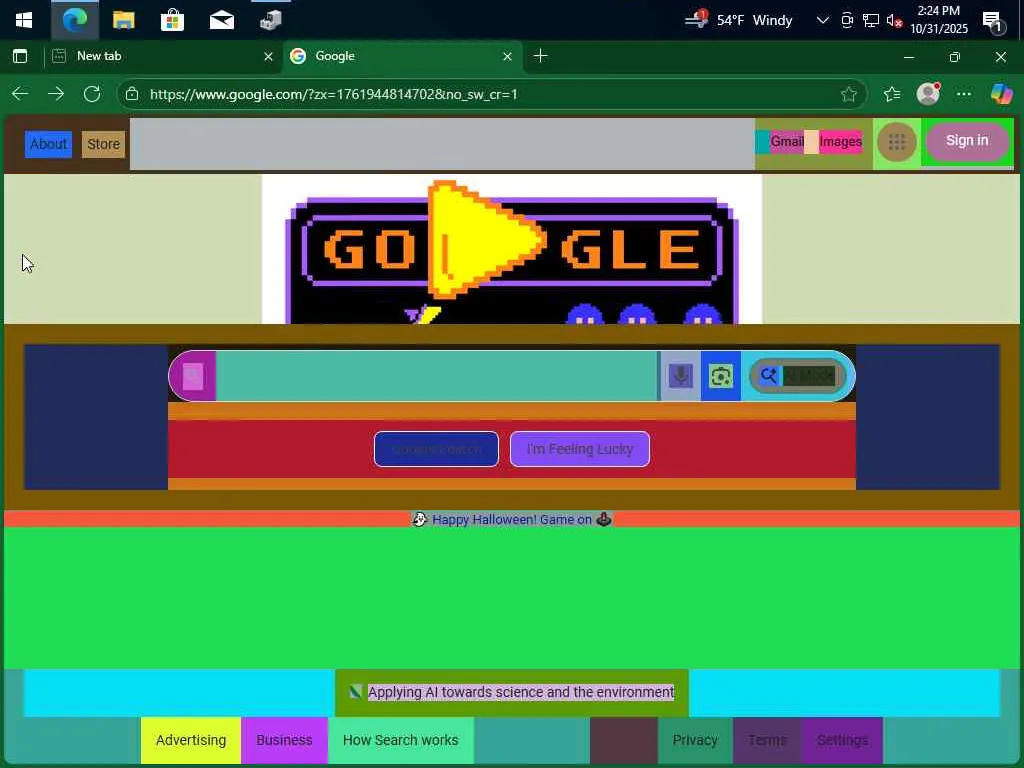
Task: Open the weather widget showing 54°F Windy
Action: pyautogui.click(x=739, y=20)
